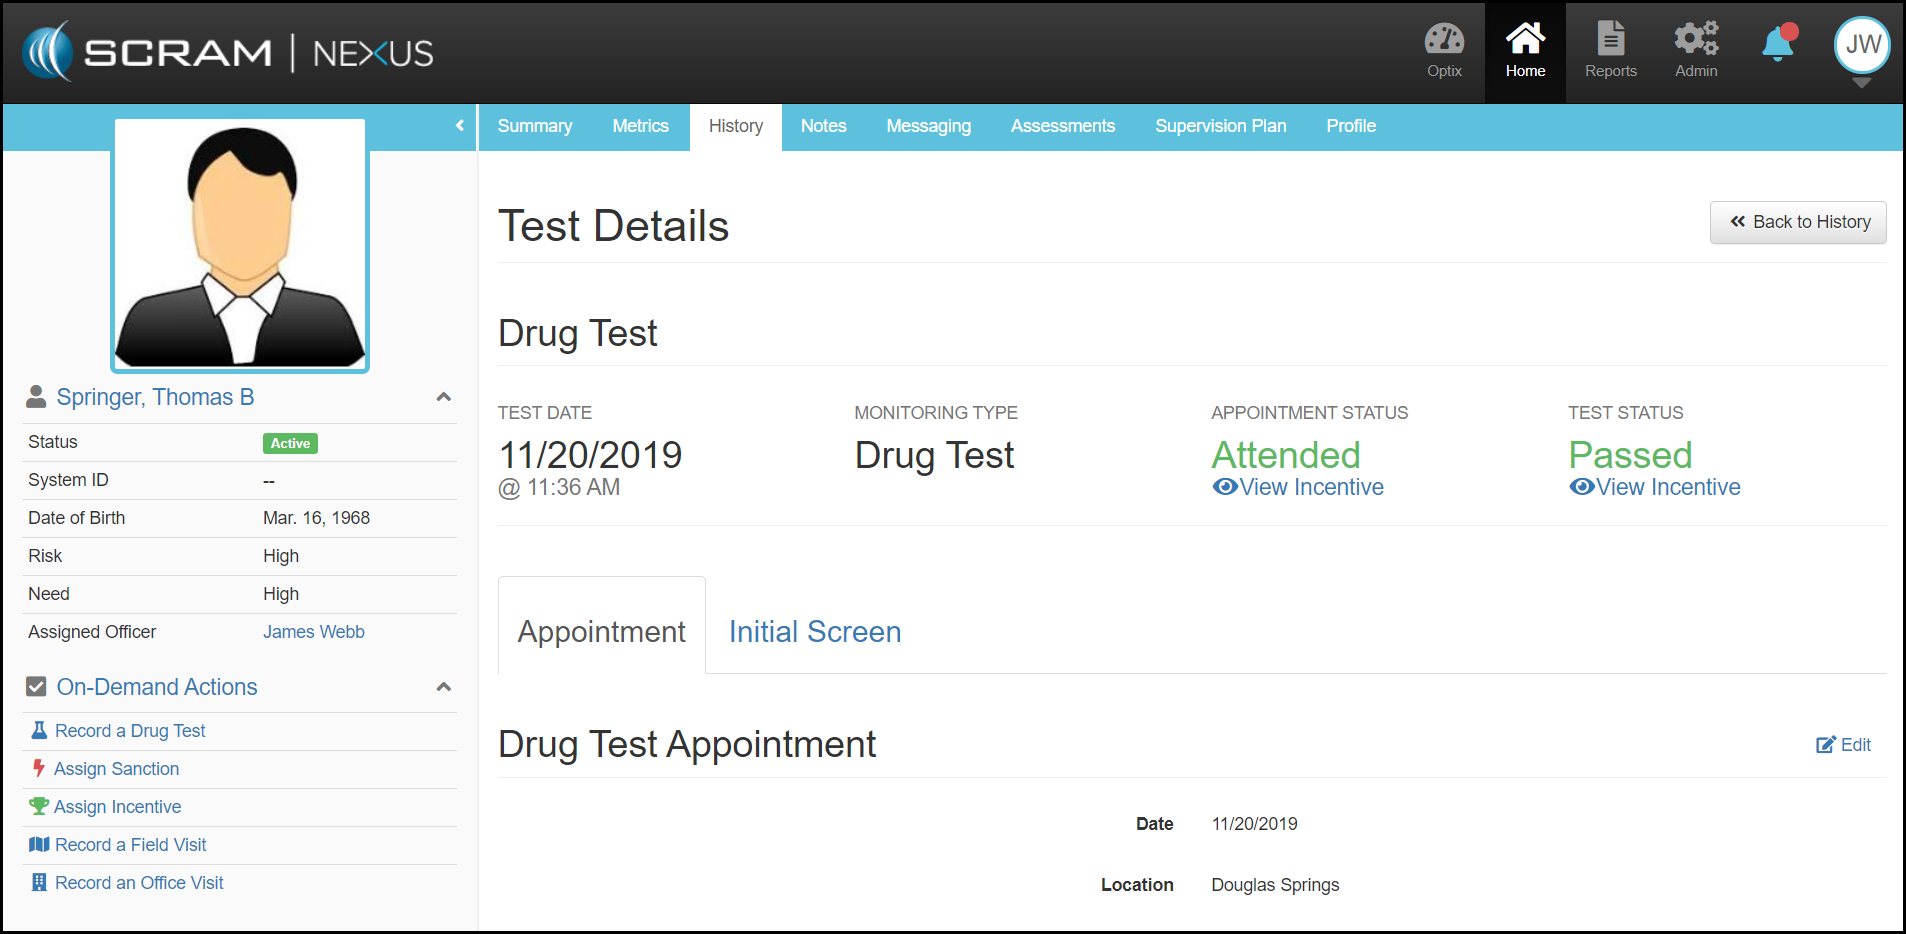View incentive under Attended appointment status
This screenshot has height=934, width=1906.
[x=1298, y=487]
